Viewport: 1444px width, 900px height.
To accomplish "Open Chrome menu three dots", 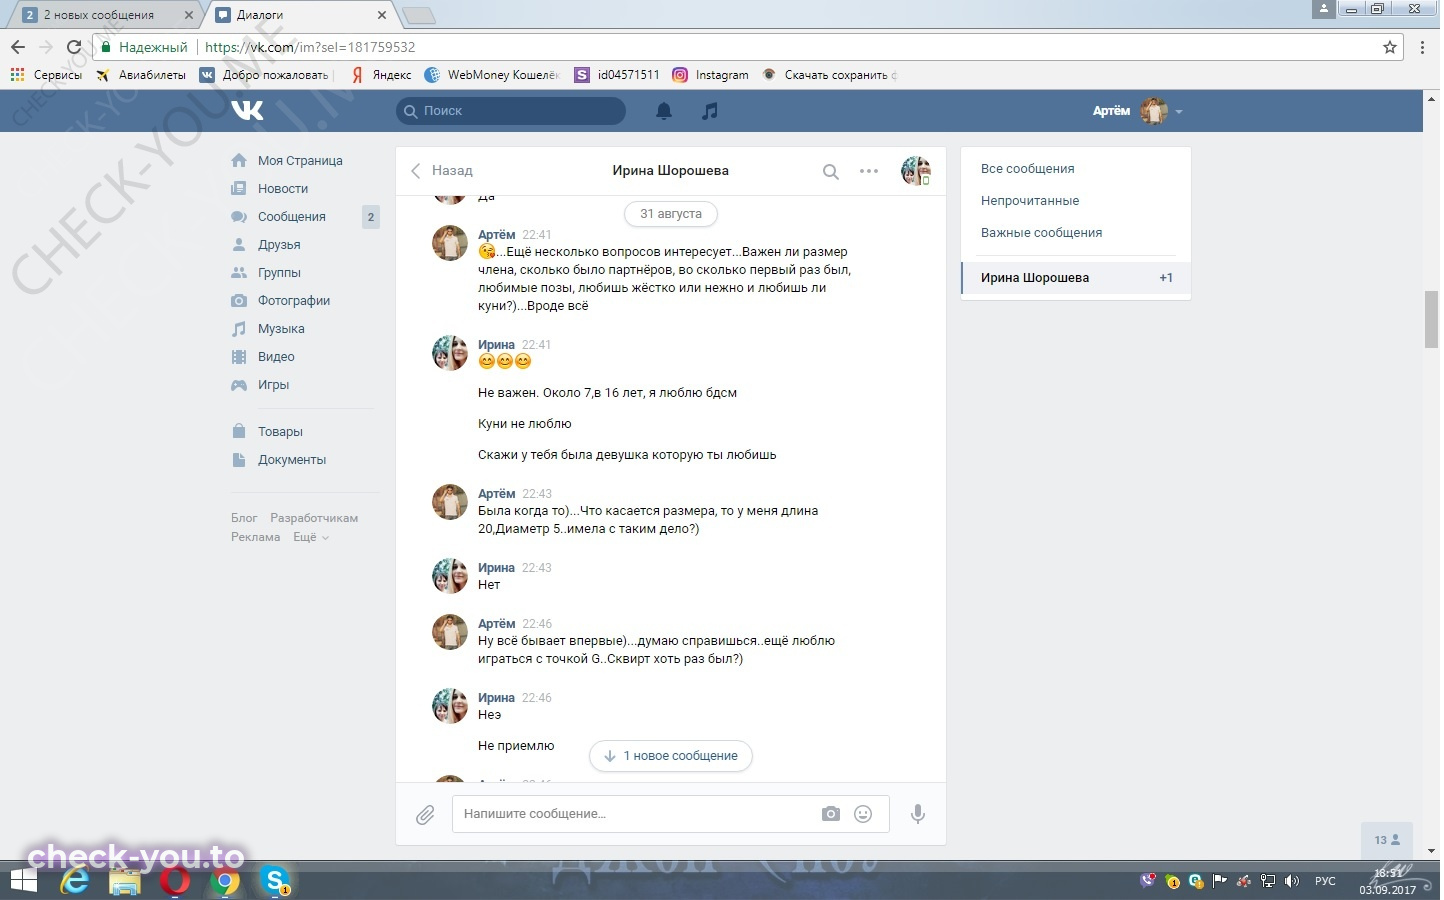I will [1423, 47].
